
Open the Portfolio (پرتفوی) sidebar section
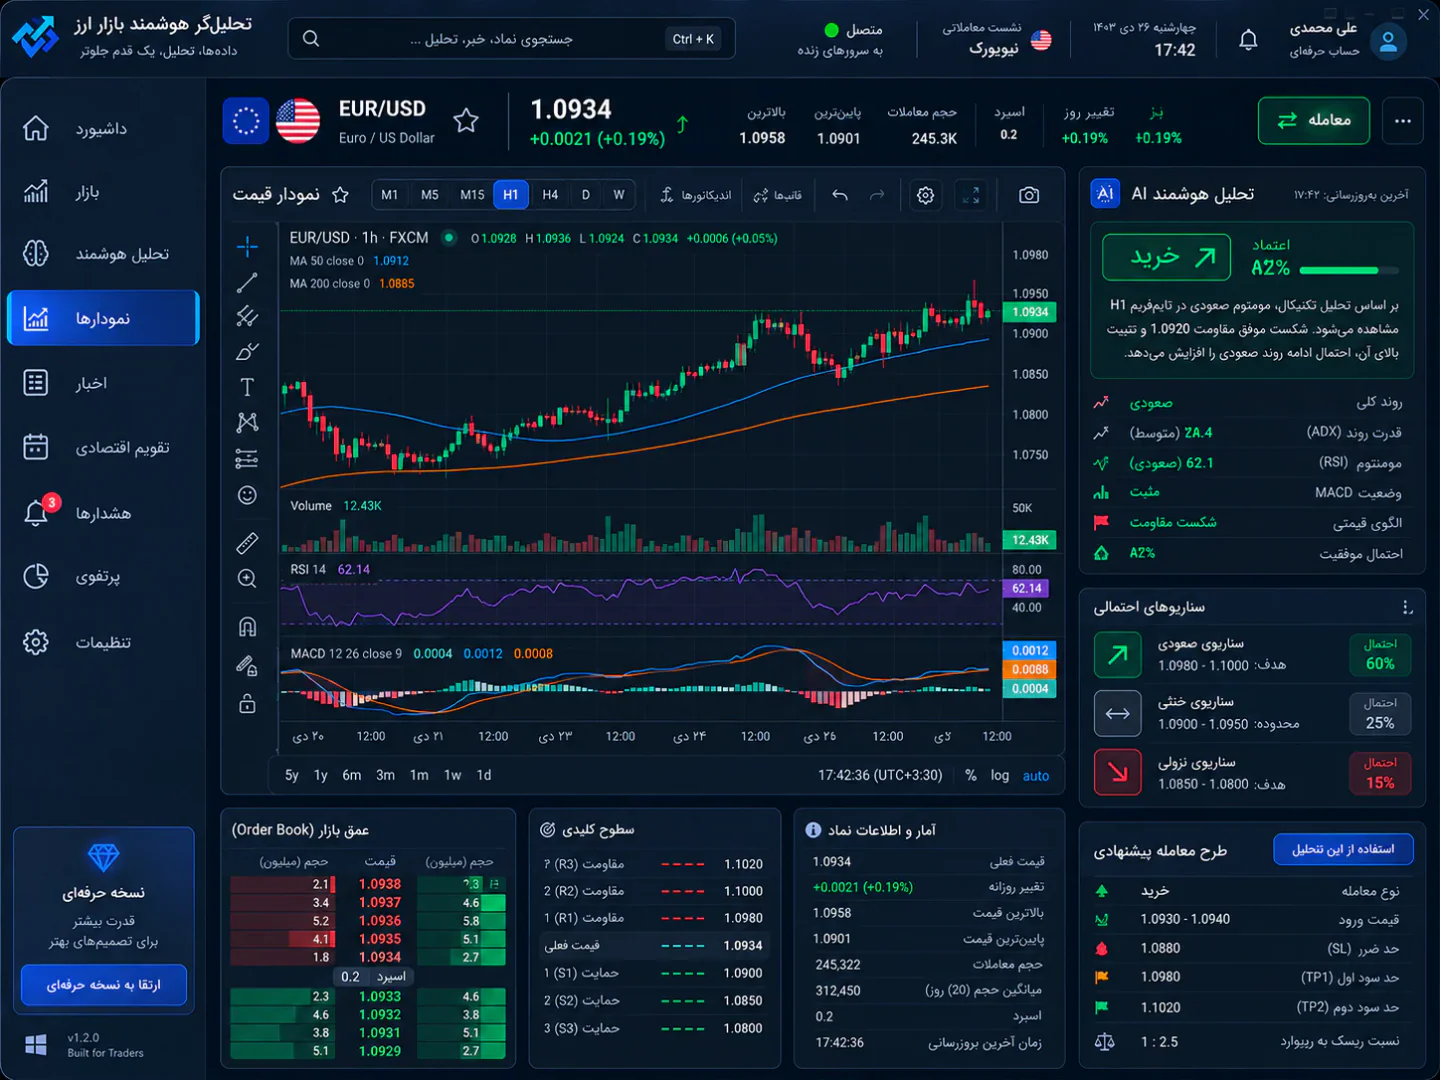(x=103, y=576)
